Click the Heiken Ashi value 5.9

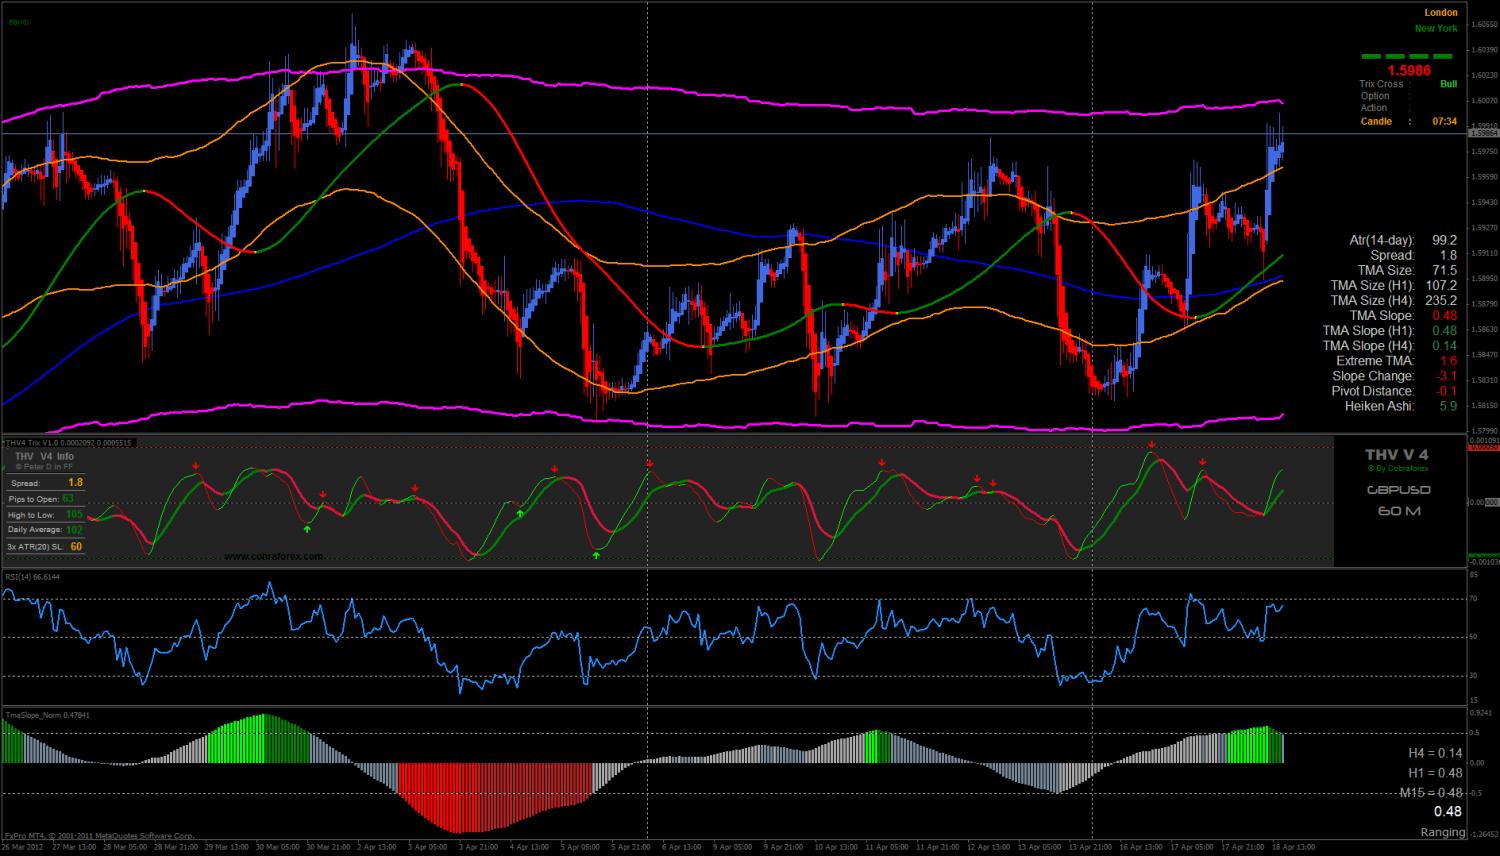click(x=1449, y=406)
